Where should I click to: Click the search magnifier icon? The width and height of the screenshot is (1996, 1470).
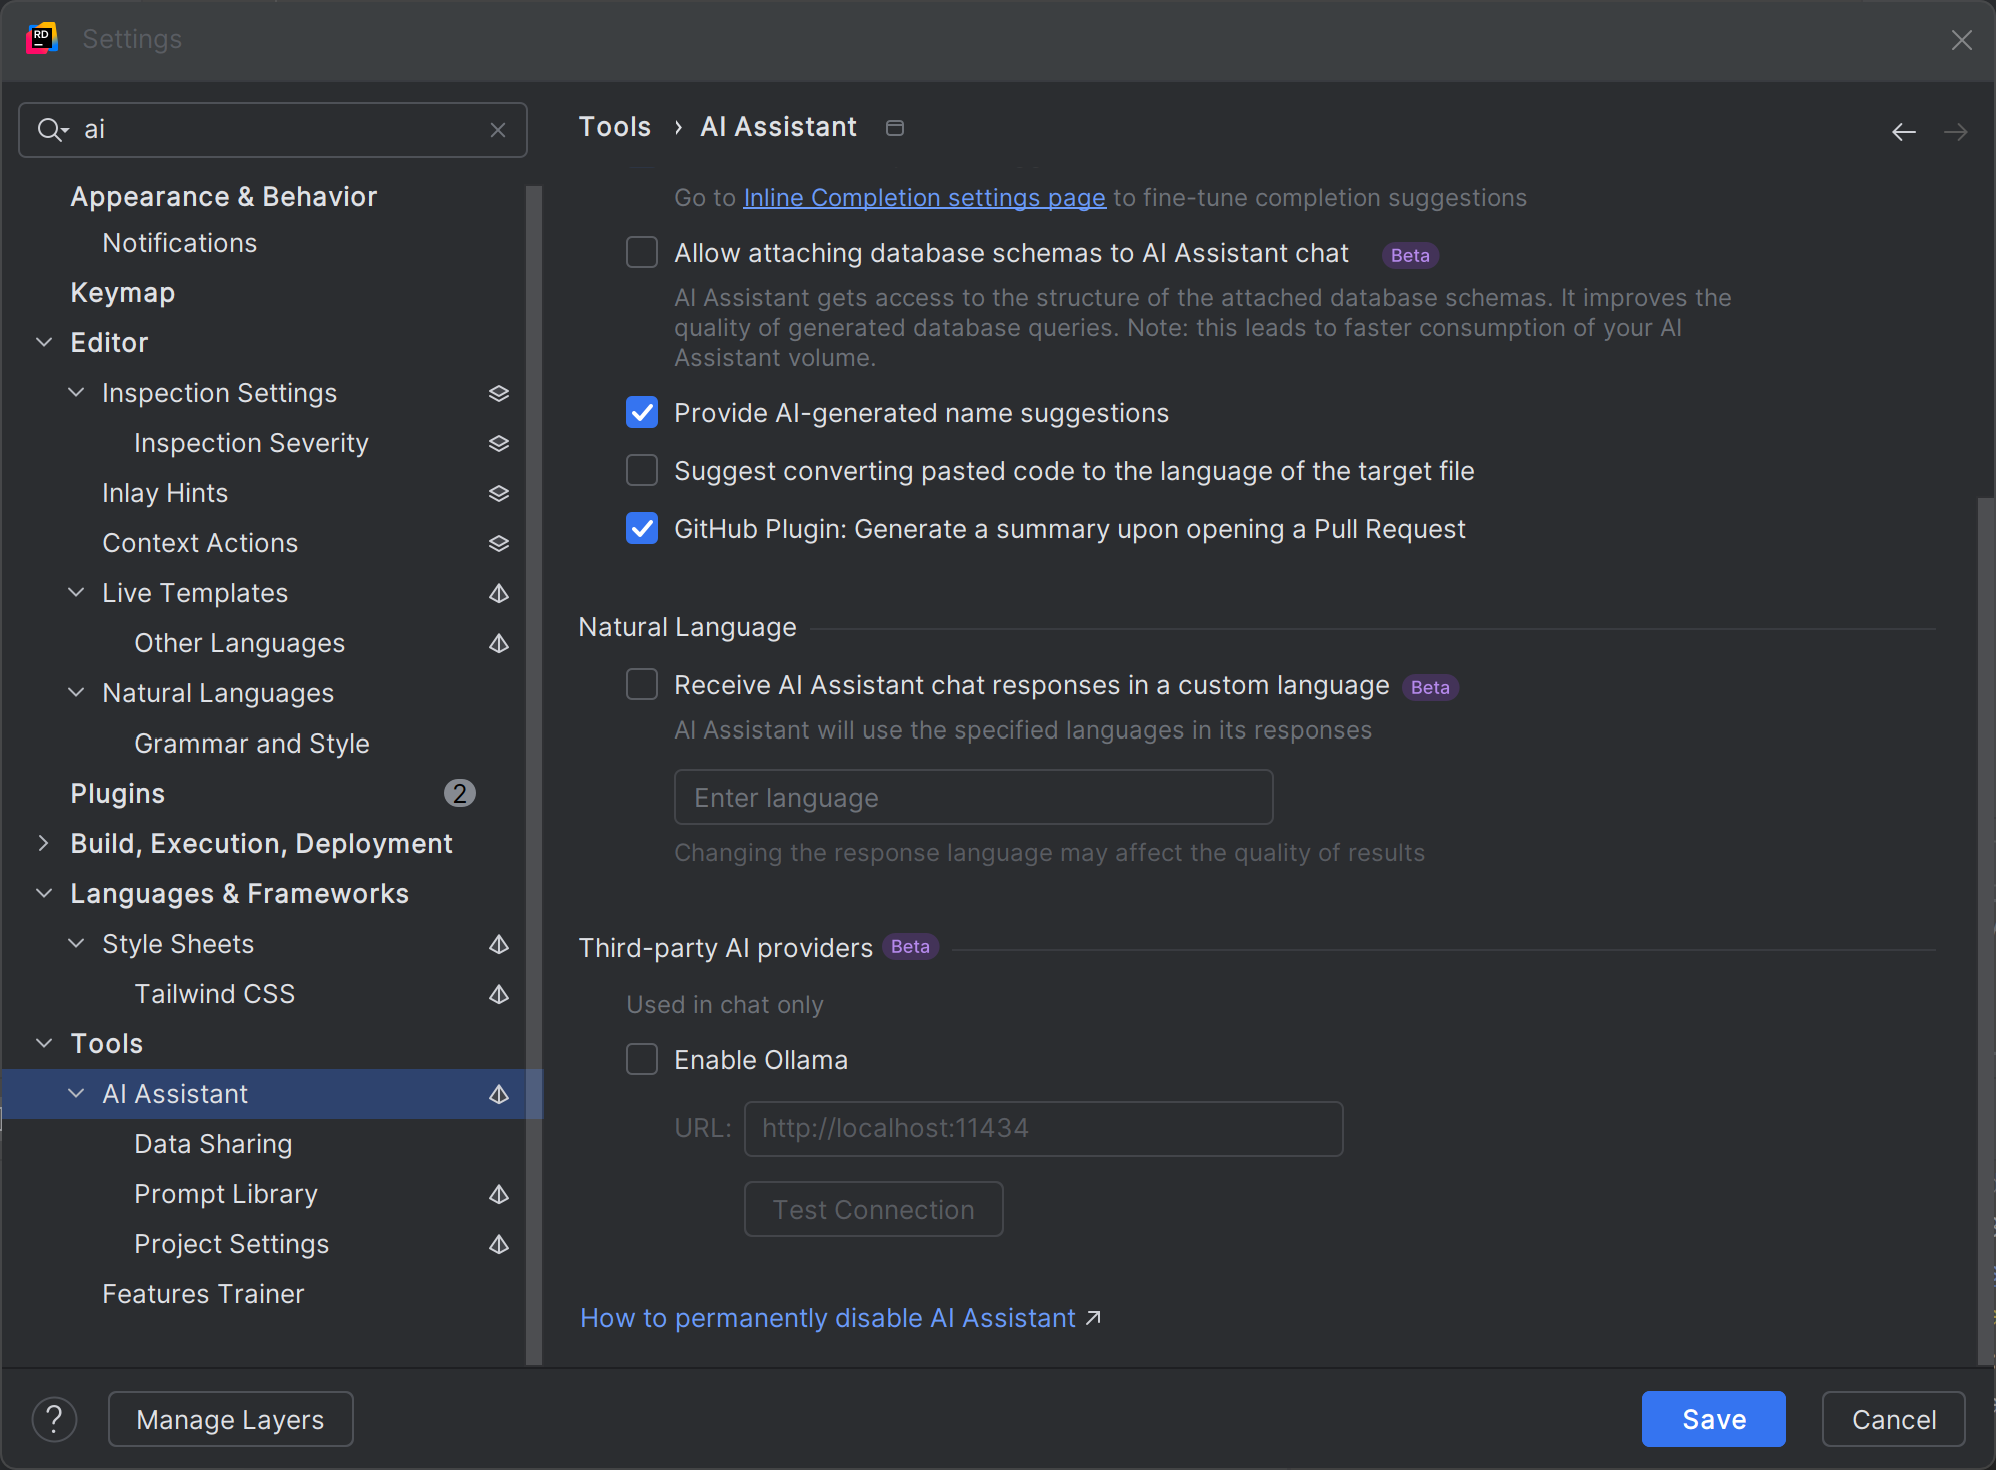(x=51, y=130)
